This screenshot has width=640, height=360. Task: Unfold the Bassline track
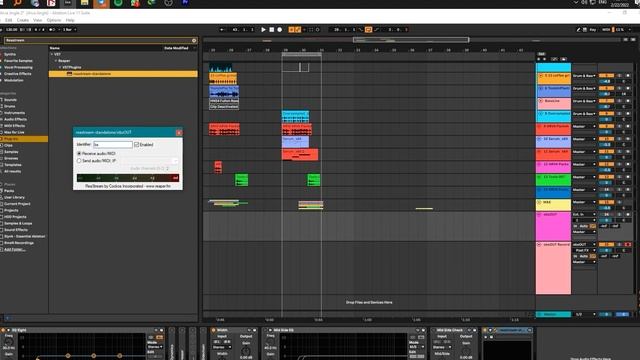coord(540,101)
